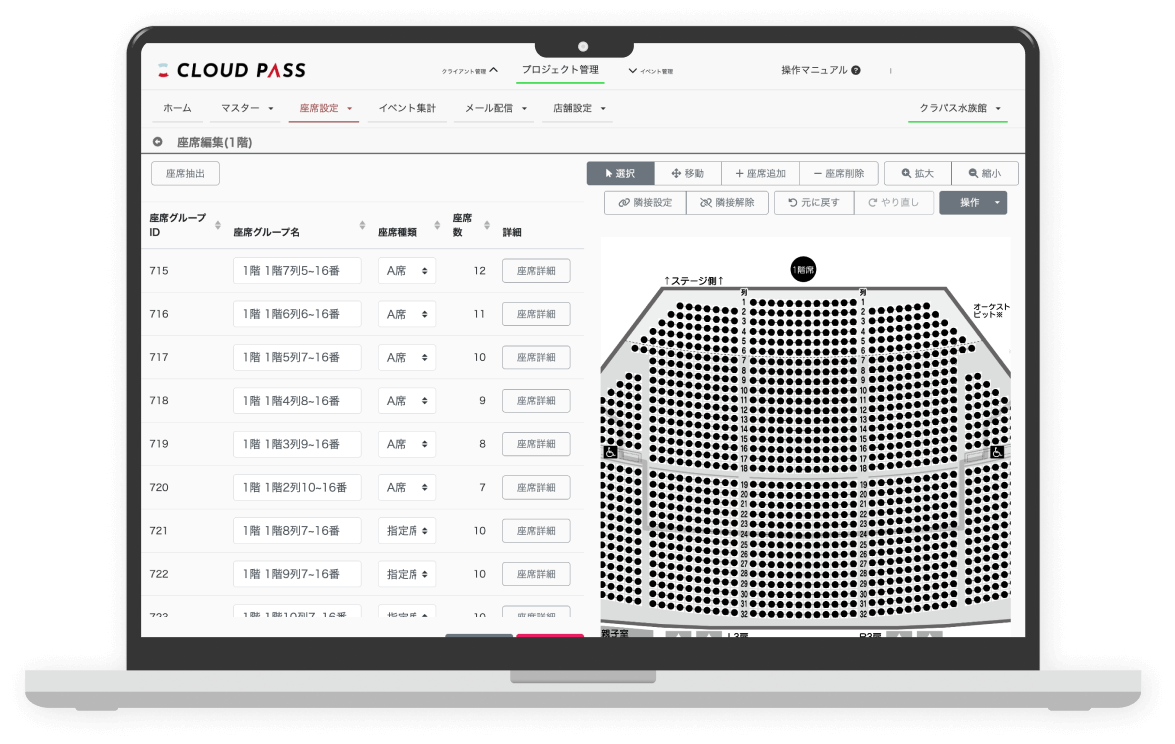
Task: Click the 隣接設定 link tool
Action: (645, 203)
